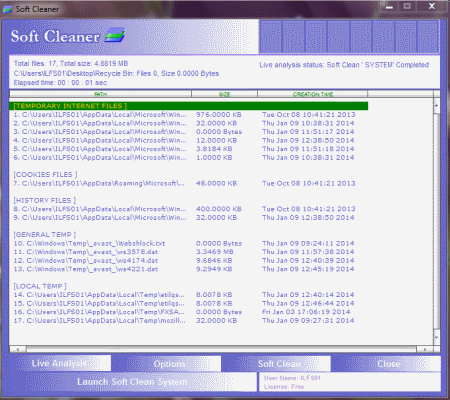Image resolution: width=450 pixels, height=400 pixels.
Task: Click the Live analysis status text
Action: point(344,65)
